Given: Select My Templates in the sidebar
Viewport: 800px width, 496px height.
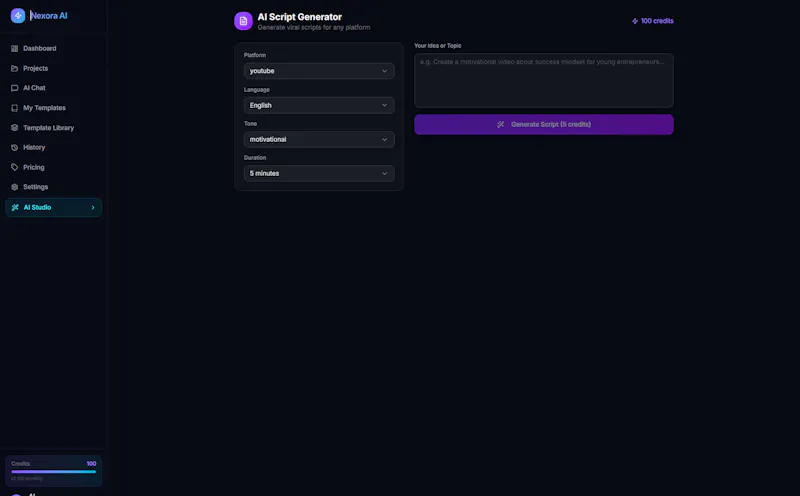Looking at the screenshot, I should (54, 108).
